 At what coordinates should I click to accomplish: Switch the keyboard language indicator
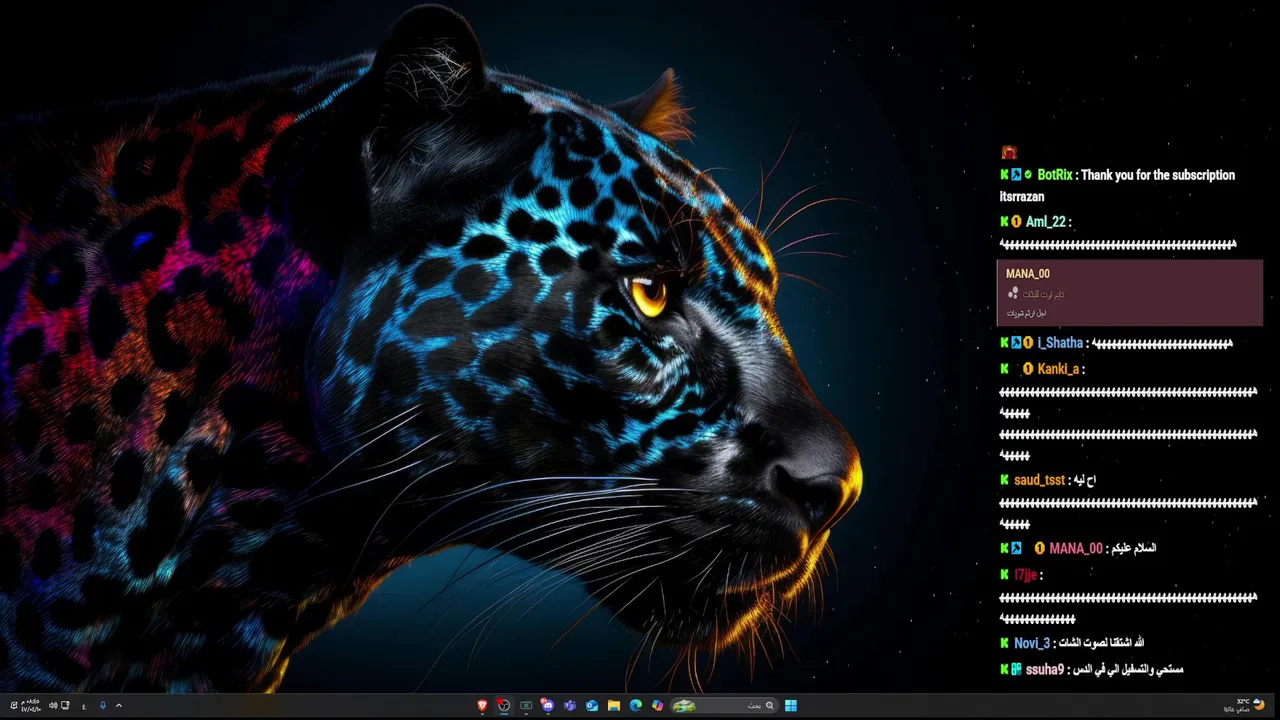coord(84,706)
